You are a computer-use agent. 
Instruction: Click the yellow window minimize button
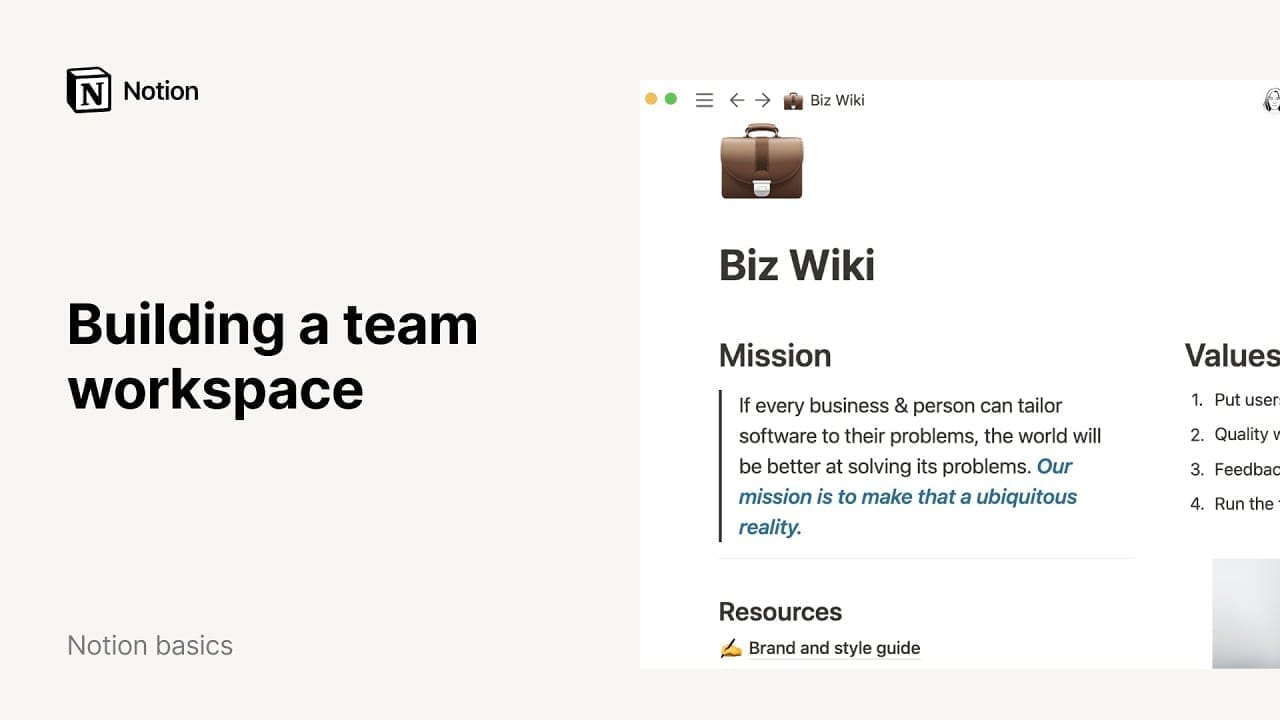(x=651, y=99)
